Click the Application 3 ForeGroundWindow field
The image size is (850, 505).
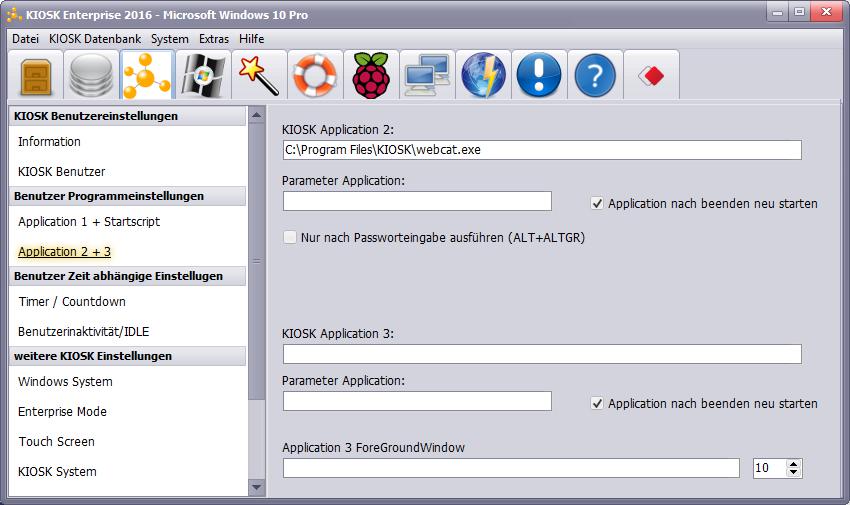(x=511, y=468)
